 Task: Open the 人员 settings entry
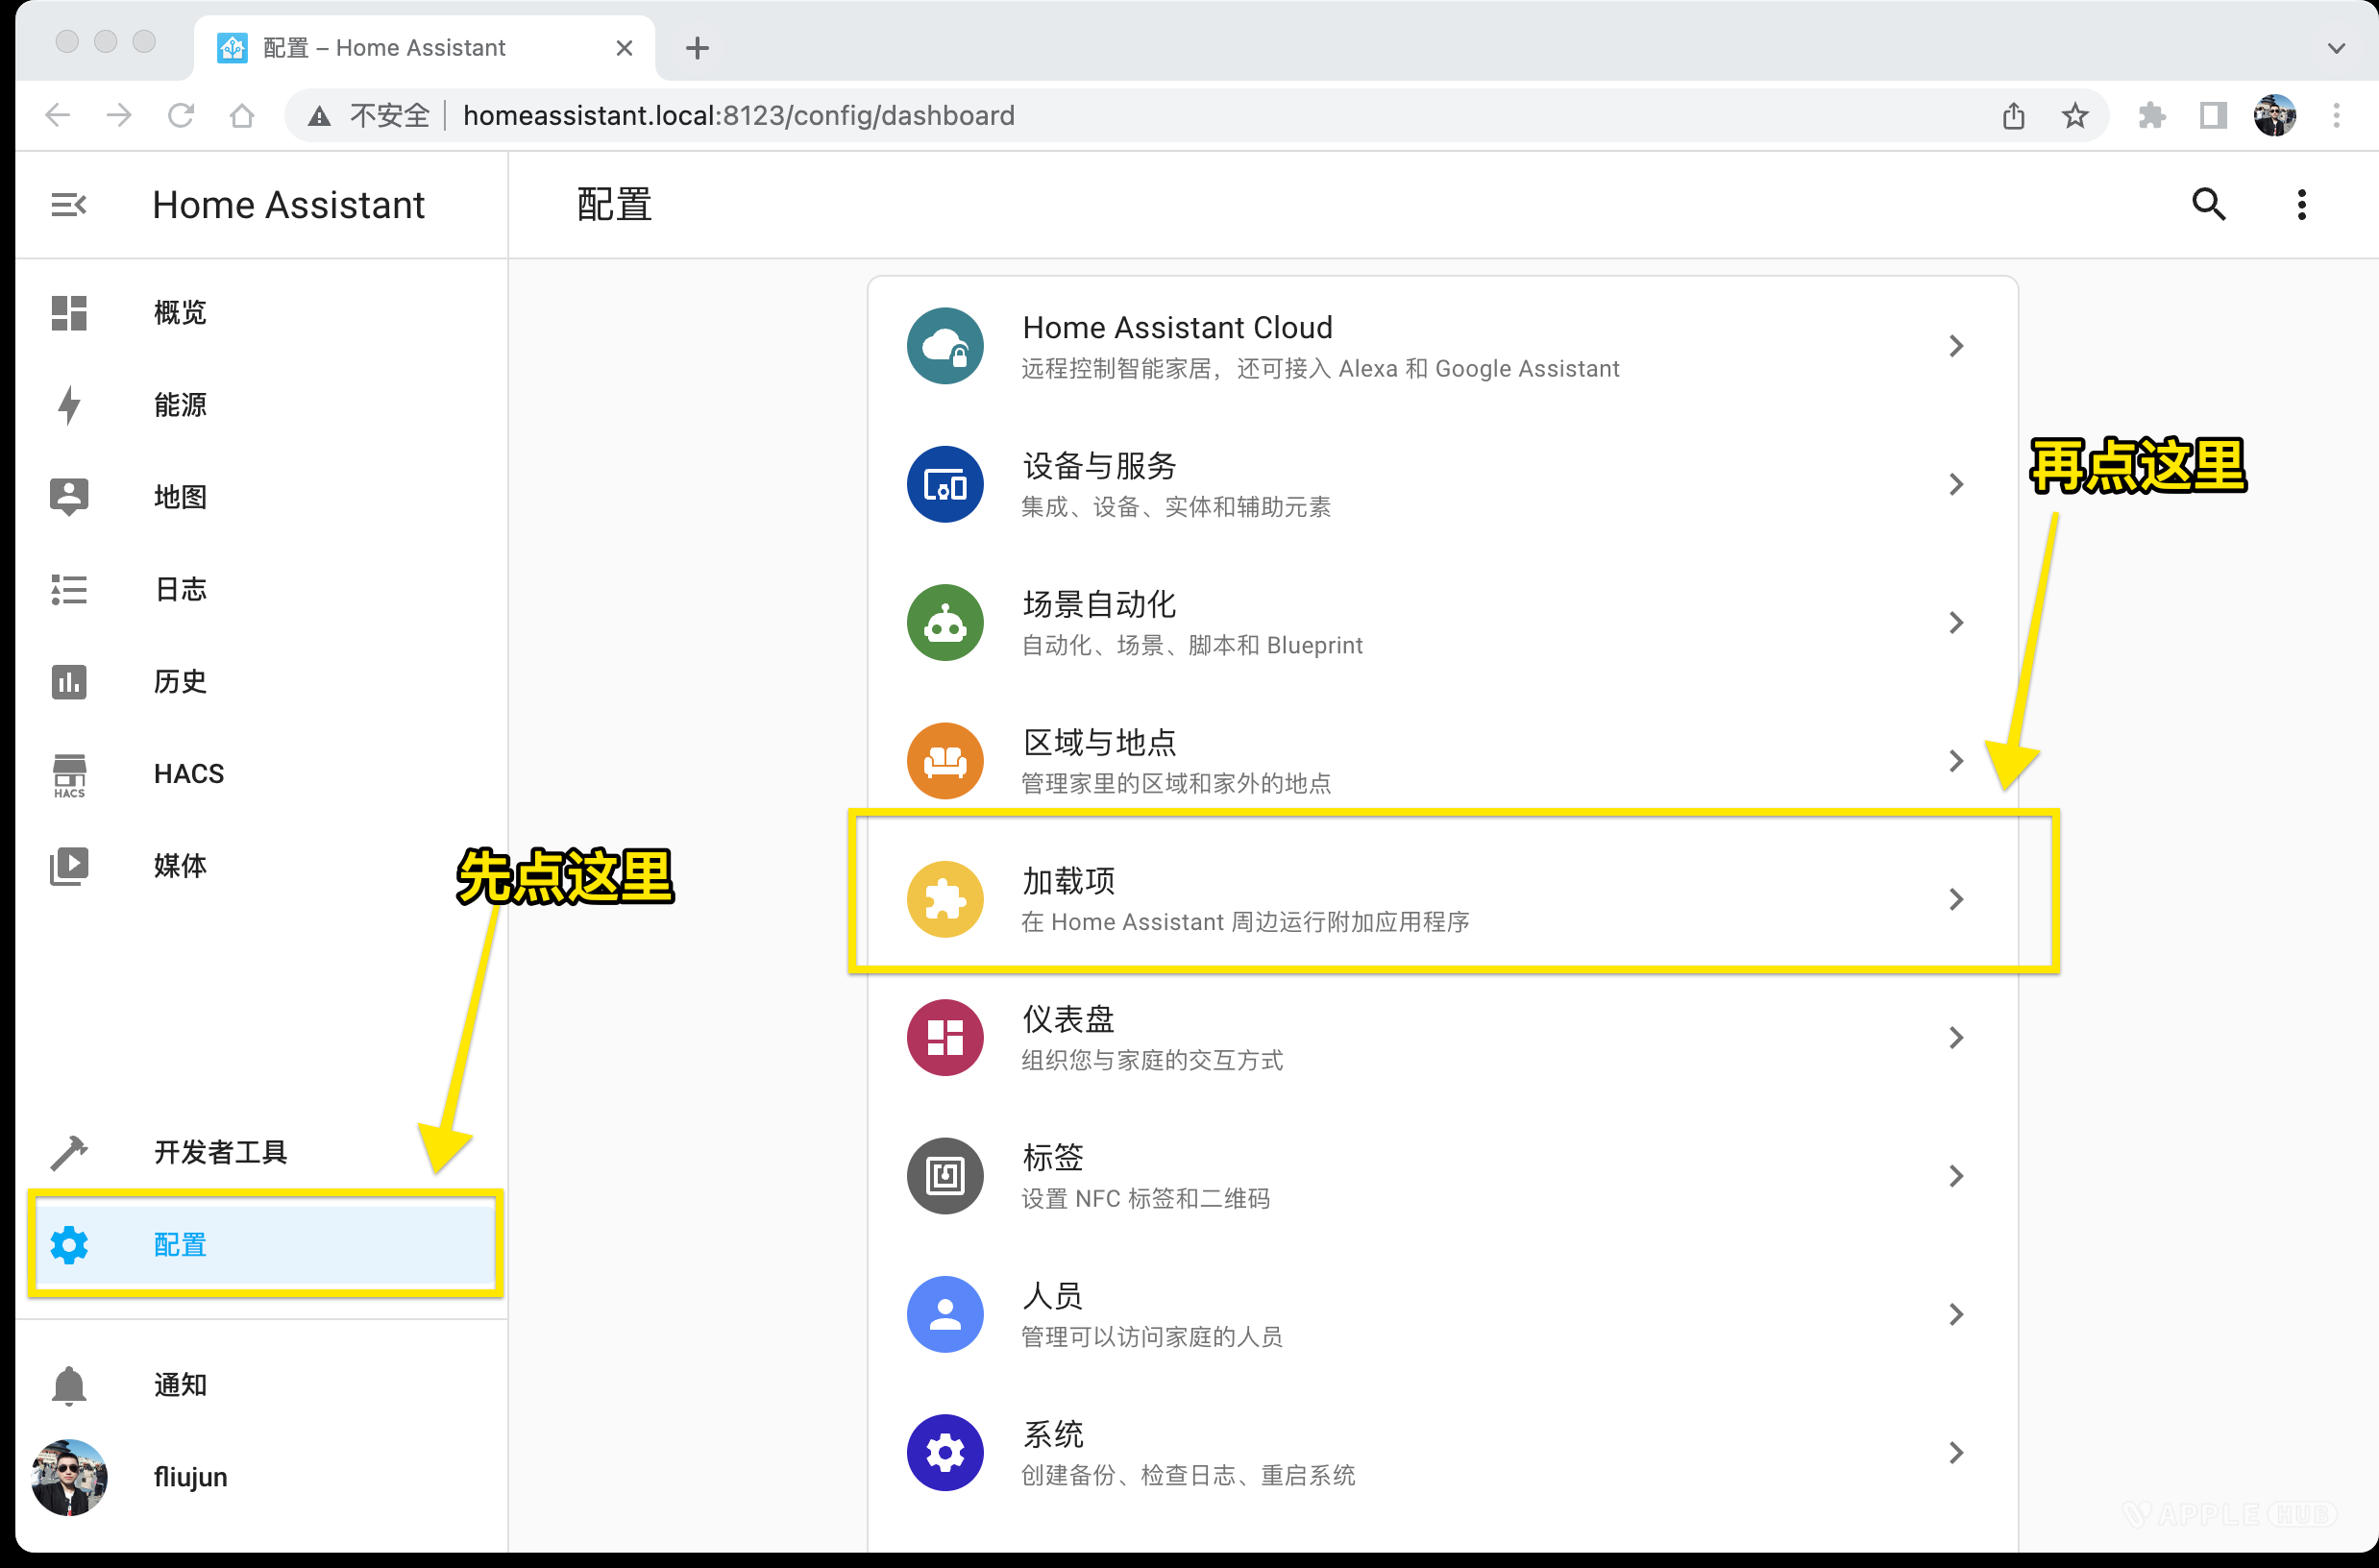[1052, 1314]
